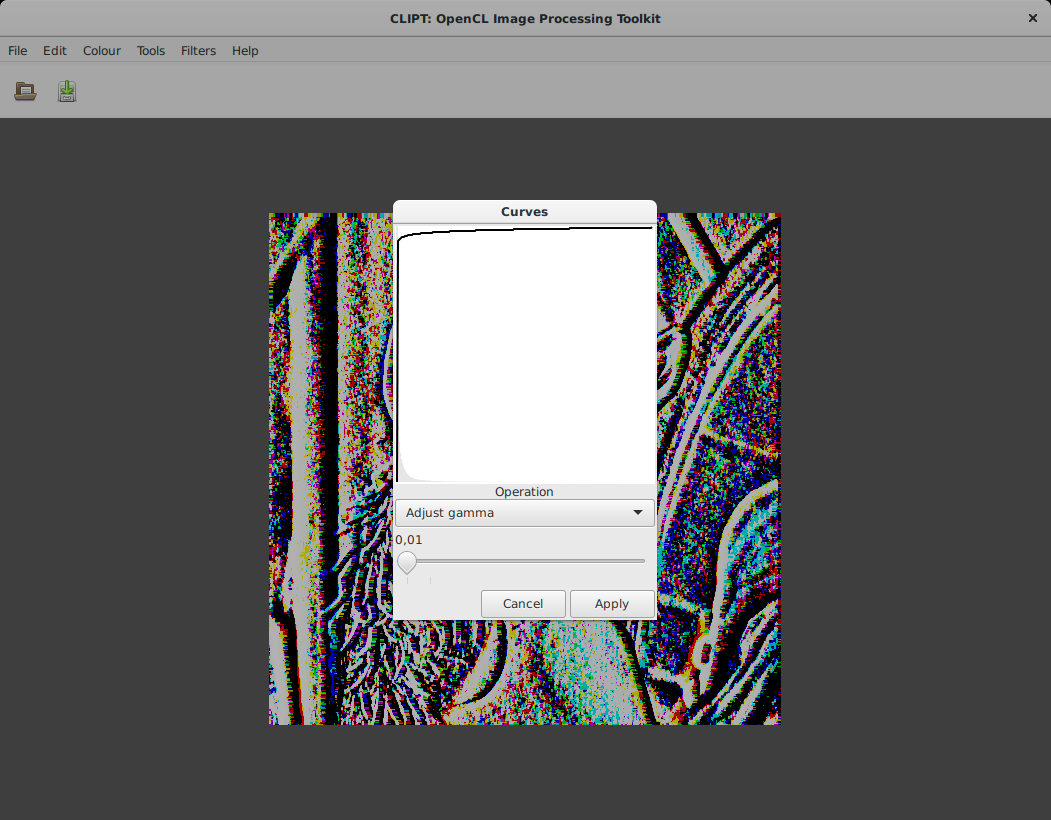
Task: Expand the Adjust gamma operation dropdown
Action: (524, 513)
